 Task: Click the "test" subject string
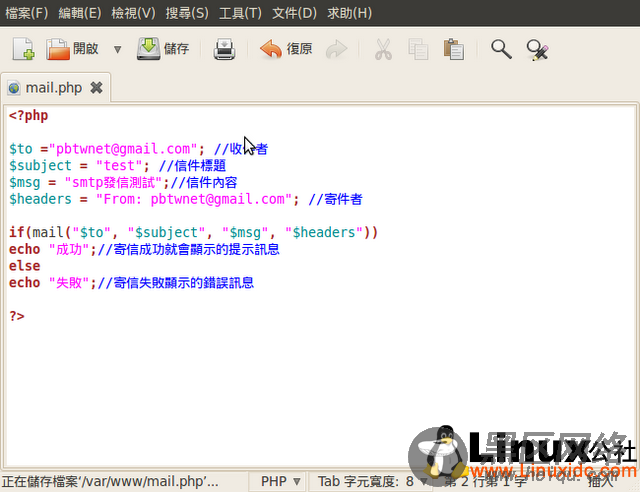(x=119, y=165)
